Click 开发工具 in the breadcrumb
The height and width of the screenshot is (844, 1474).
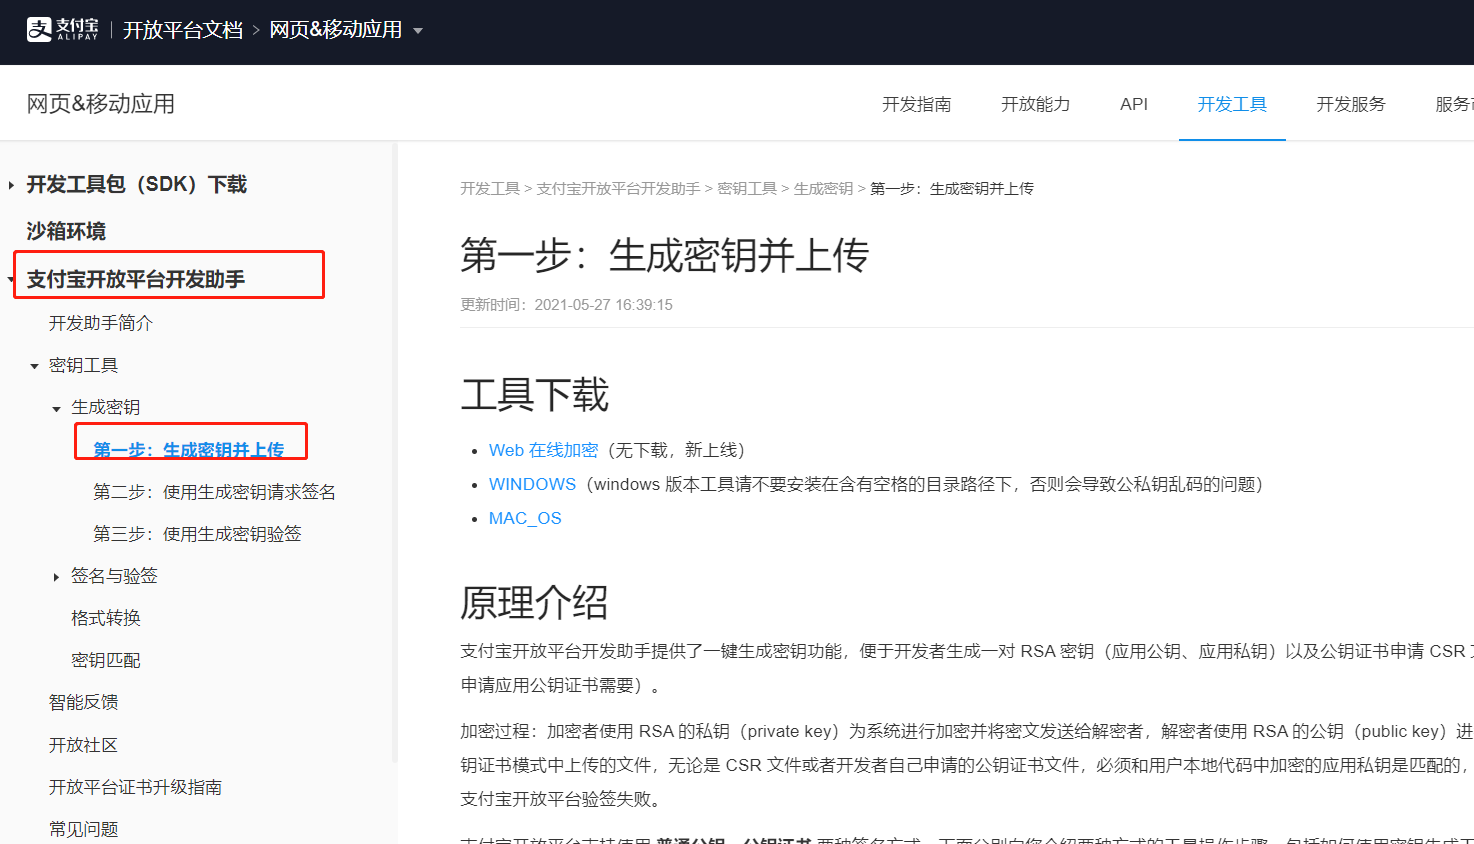490,188
